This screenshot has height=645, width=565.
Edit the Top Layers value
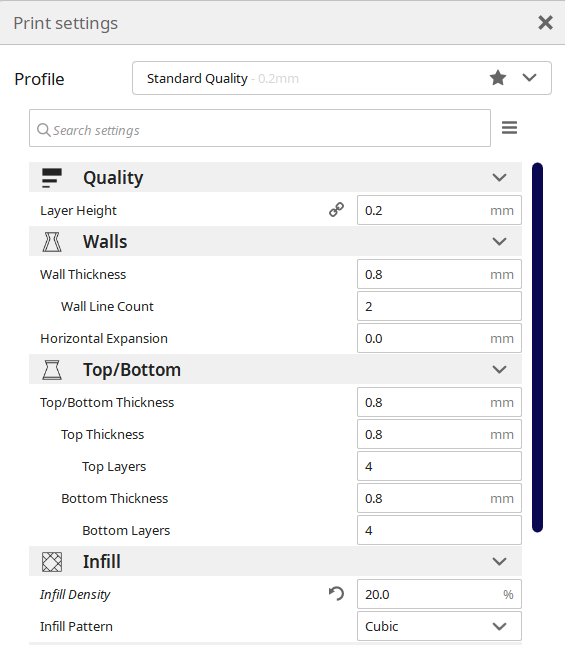pos(439,466)
